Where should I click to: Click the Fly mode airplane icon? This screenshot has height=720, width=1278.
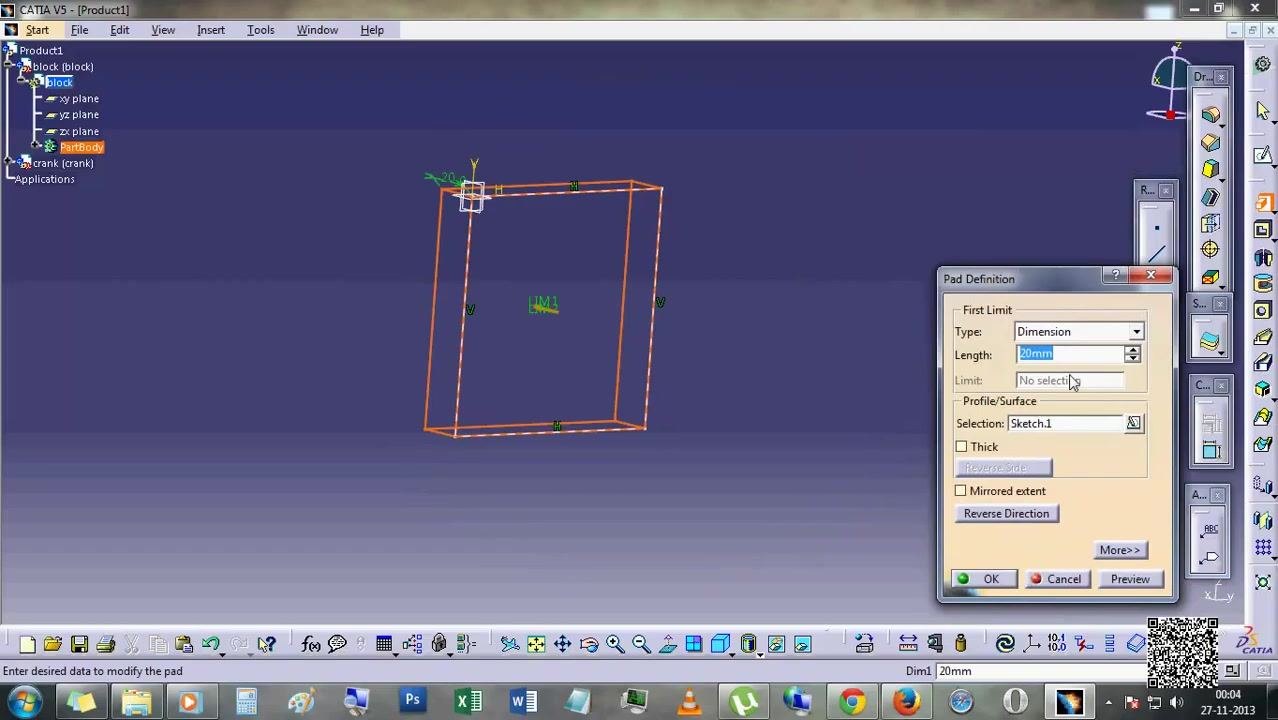(510, 644)
